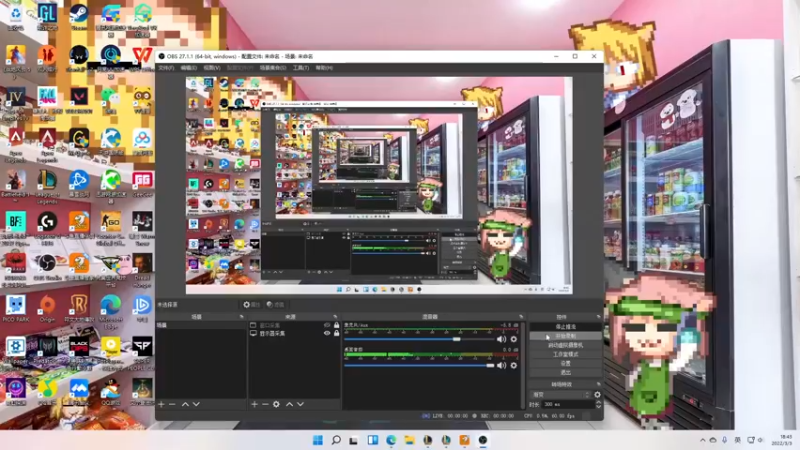Launch GeeGee desktop shortcut
The height and width of the screenshot is (450, 800).
pos(142,184)
